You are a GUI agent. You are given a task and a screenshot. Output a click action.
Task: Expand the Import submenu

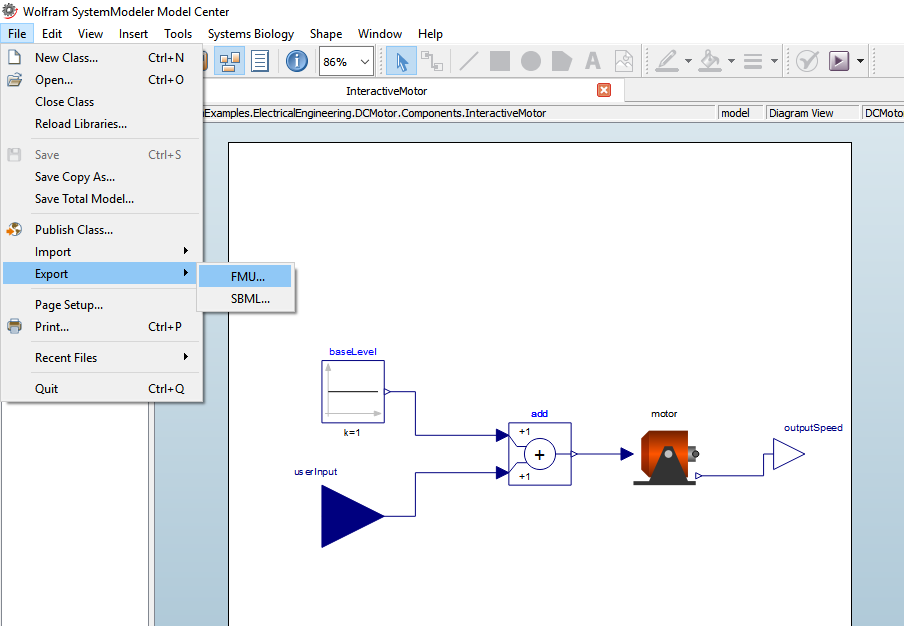(102, 252)
